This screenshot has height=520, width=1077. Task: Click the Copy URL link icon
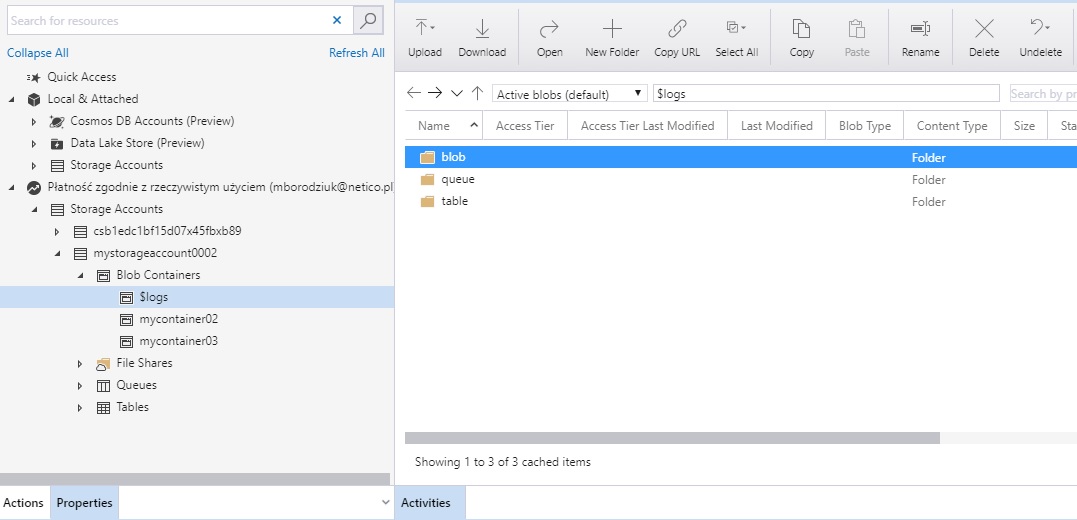[x=677, y=29]
